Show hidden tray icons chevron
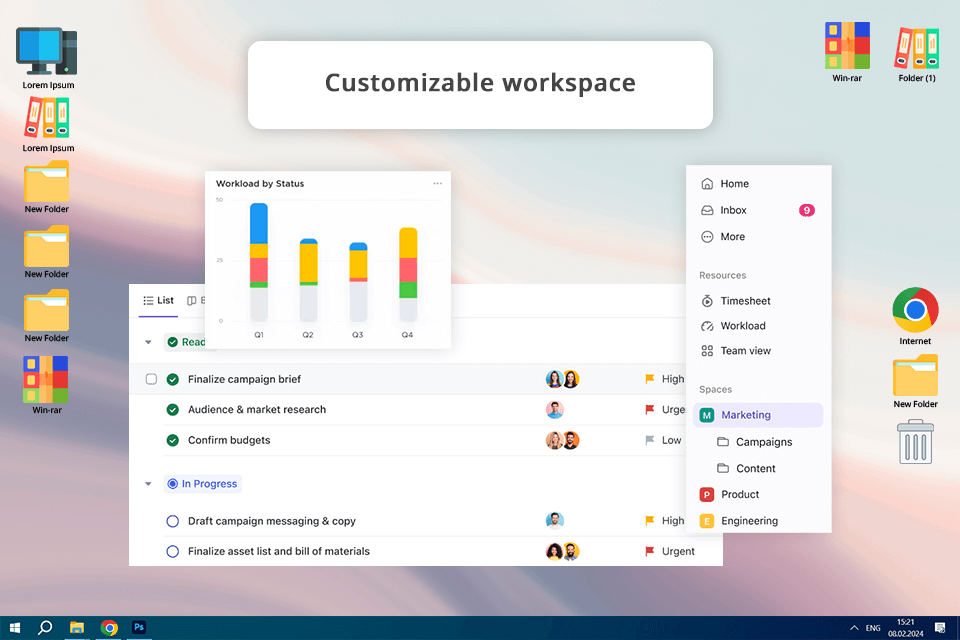The image size is (960, 640). click(x=854, y=628)
